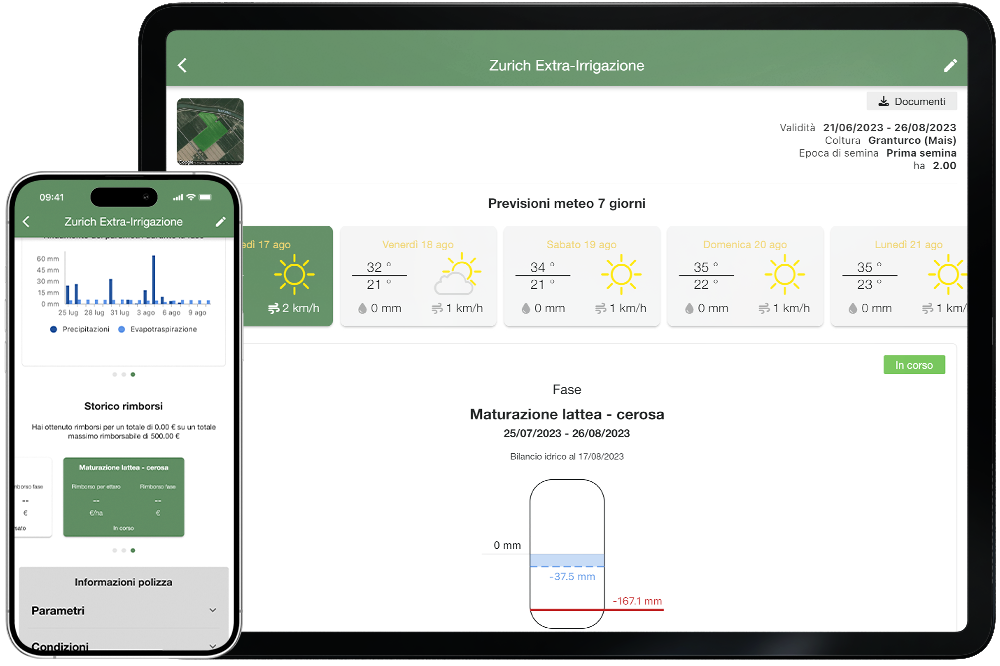Tap the back arrow in the tablet header
This screenshot has width=1000, height=666.
tap(182, 65)
